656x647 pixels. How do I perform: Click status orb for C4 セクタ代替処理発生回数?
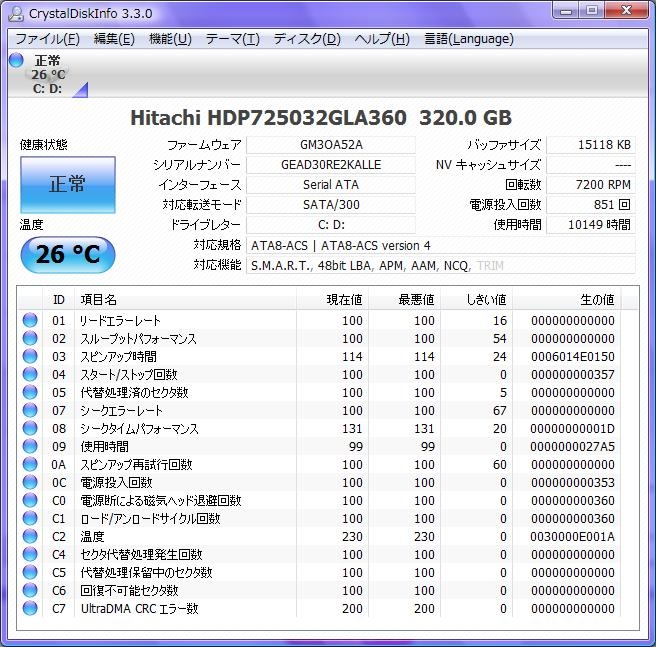tap(30, 554)
